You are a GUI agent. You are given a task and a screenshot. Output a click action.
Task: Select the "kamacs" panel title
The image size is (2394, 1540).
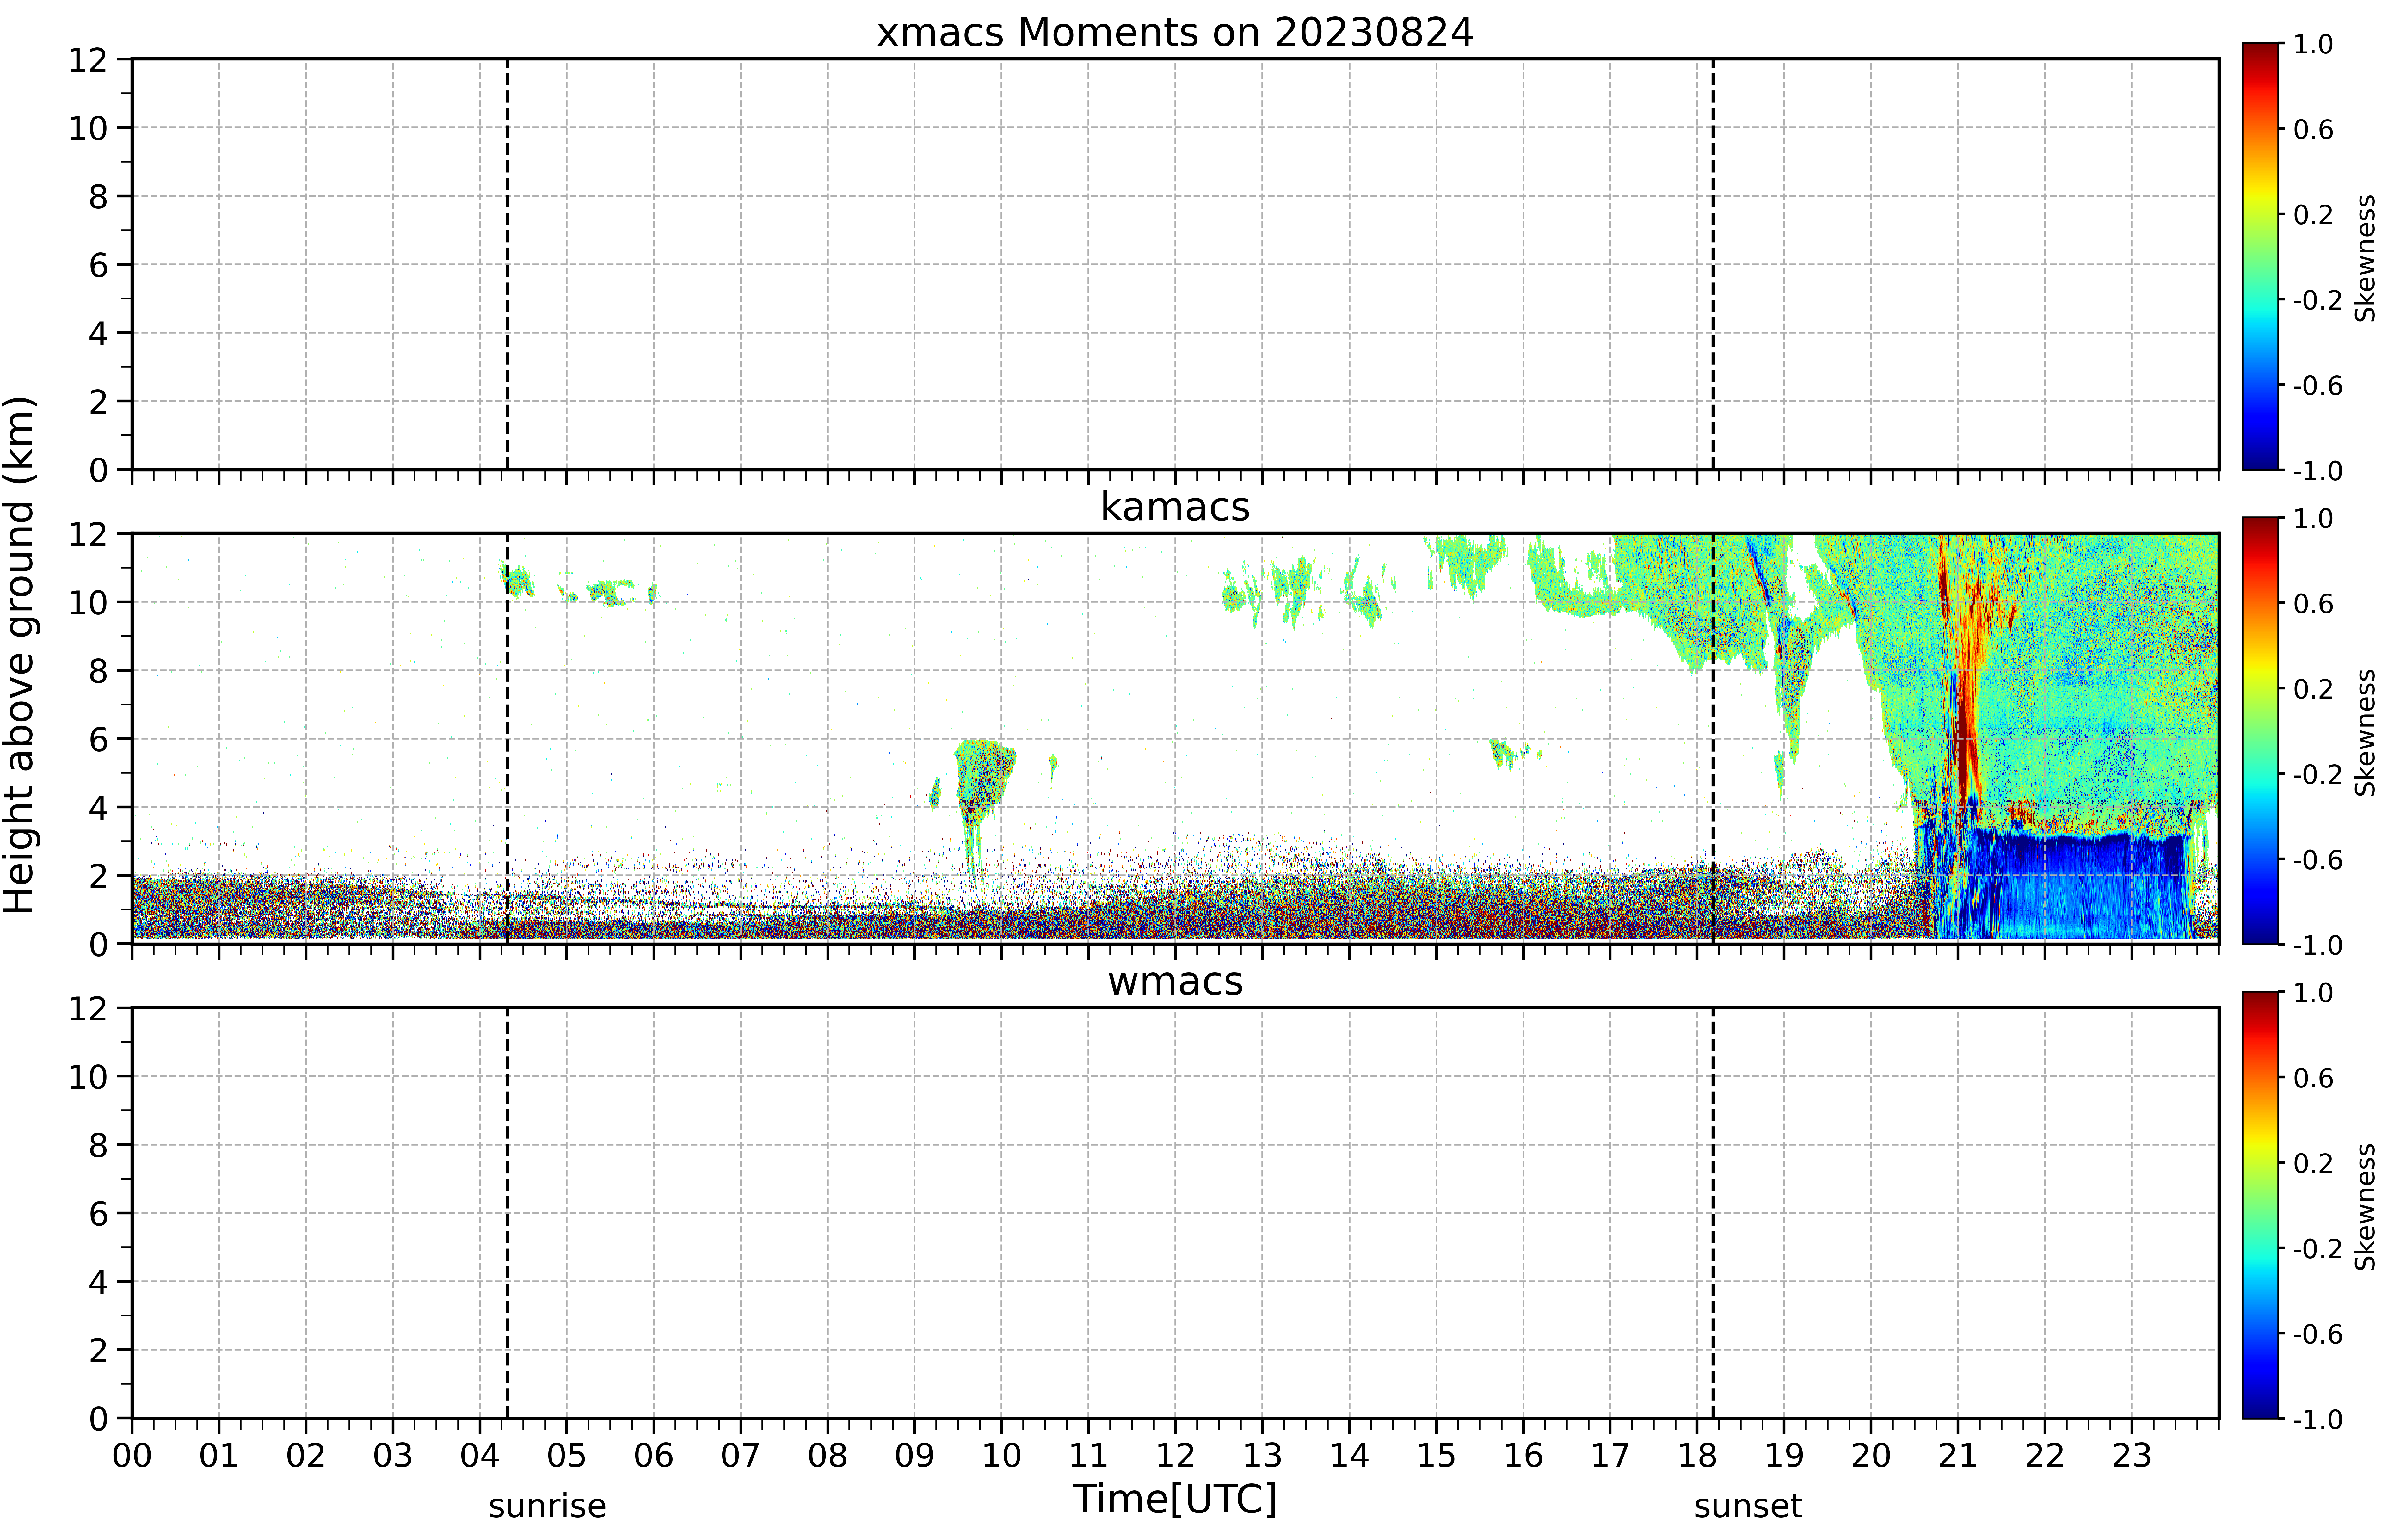tap(1175, 507)
